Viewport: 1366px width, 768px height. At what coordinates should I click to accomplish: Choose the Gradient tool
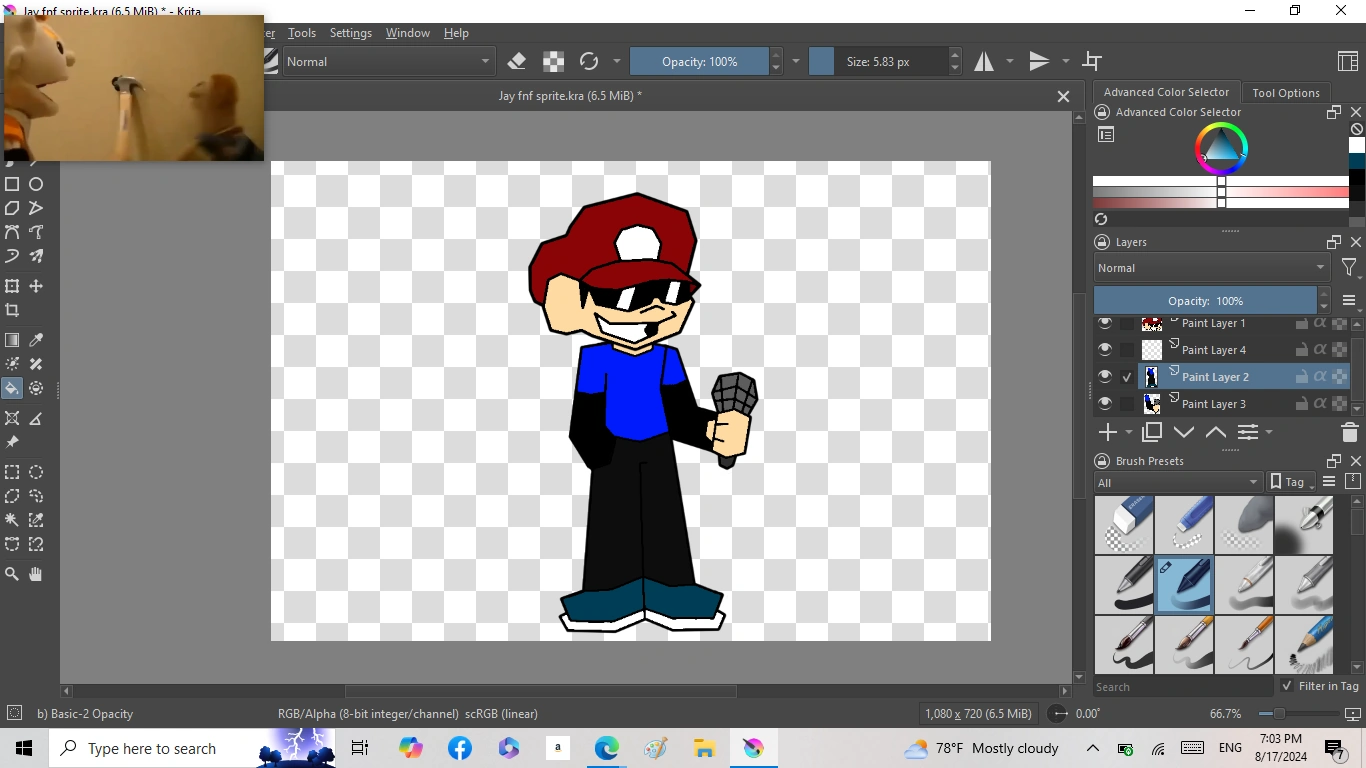pyautogui.click(x=12, y=340)
